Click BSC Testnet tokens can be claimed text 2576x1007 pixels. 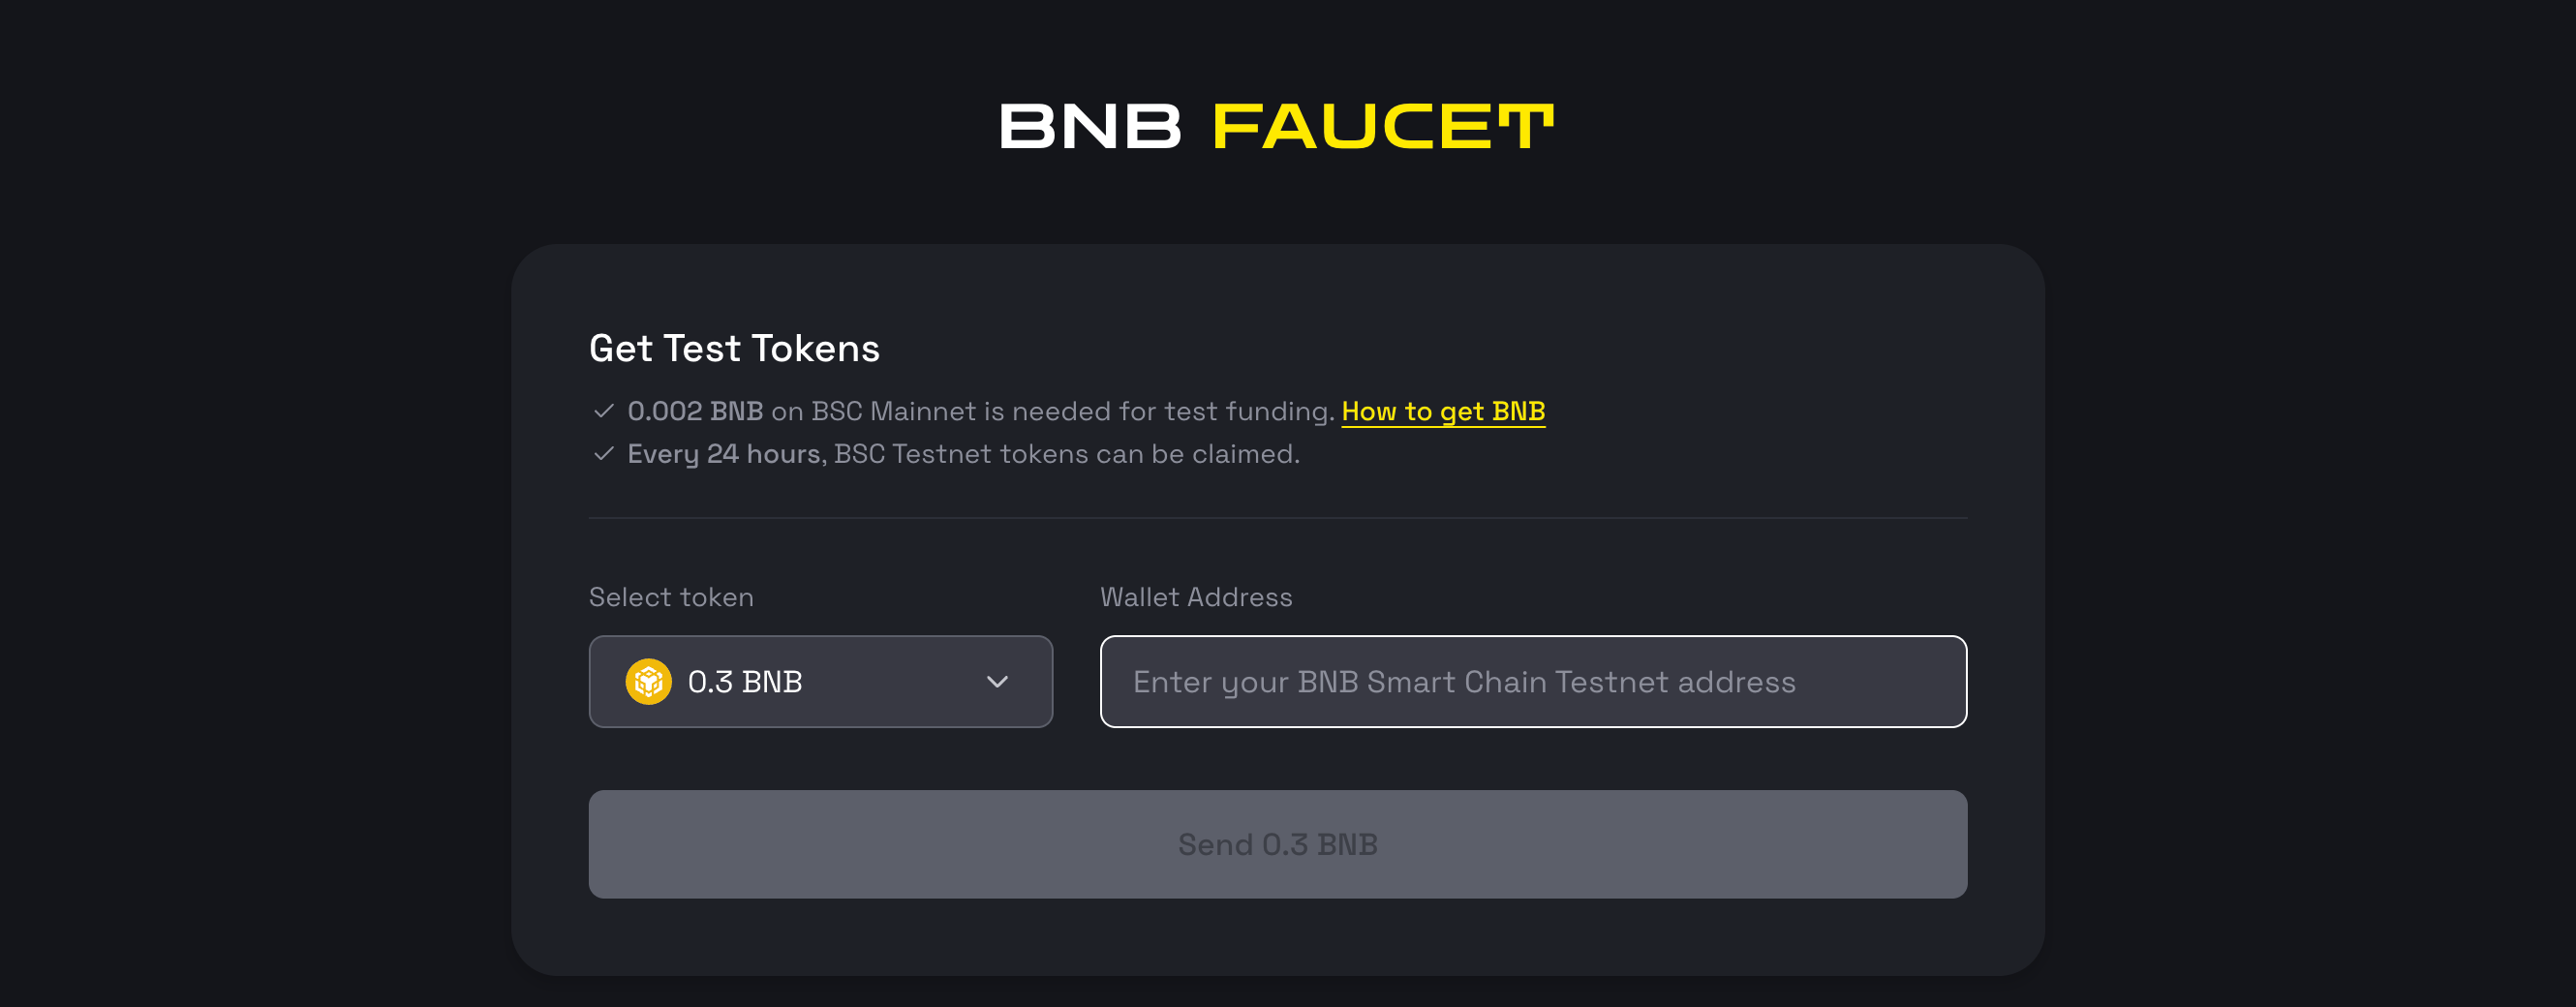[1066, 454]
